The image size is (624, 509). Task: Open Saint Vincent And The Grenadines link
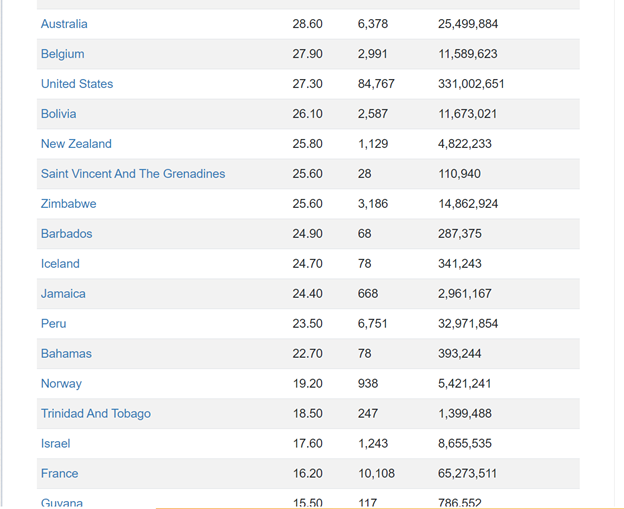tap(133, 174)
